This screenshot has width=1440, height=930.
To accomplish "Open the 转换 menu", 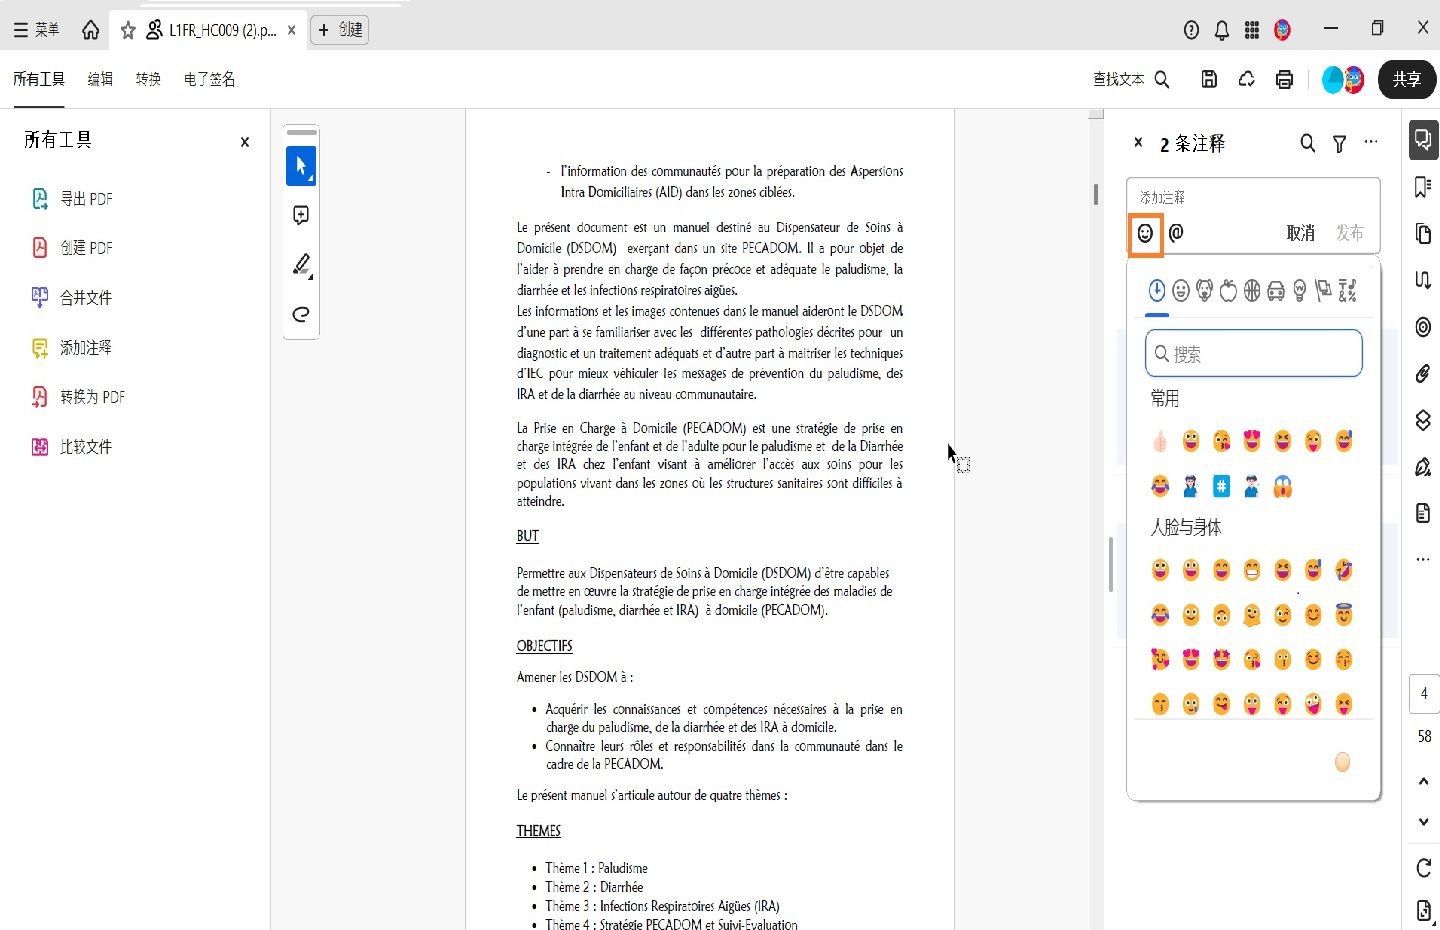I will (x=148, y=79).
